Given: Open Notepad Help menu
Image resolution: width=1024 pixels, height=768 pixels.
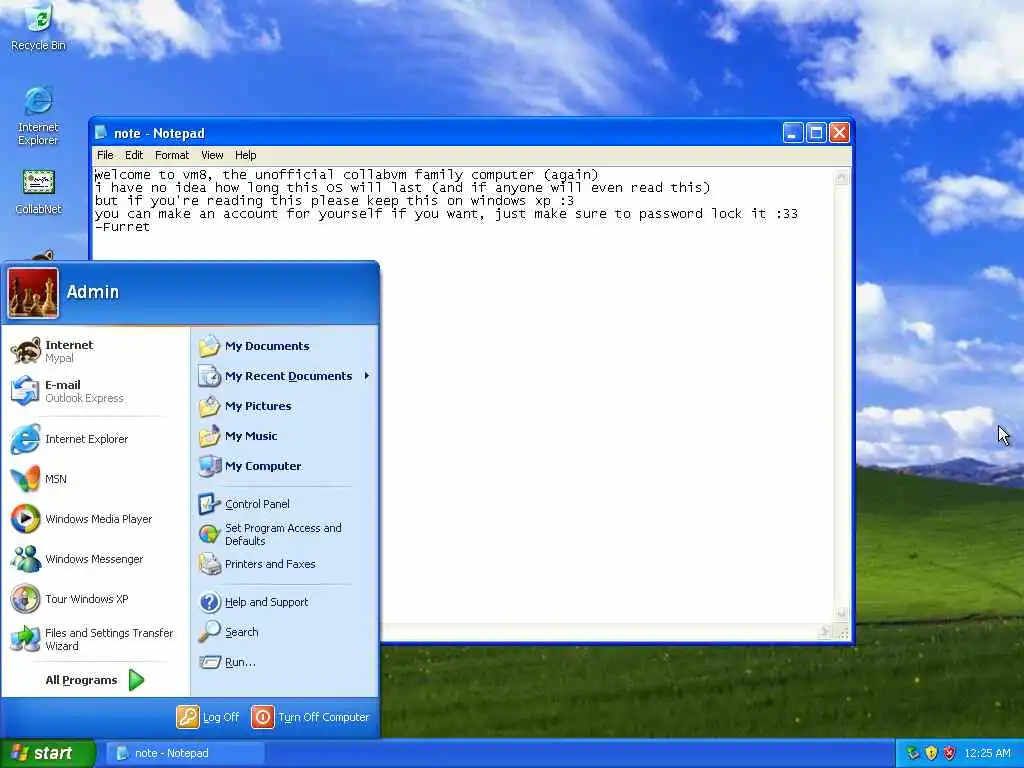Looking at the screenshot, I should (x=246, y=155).
